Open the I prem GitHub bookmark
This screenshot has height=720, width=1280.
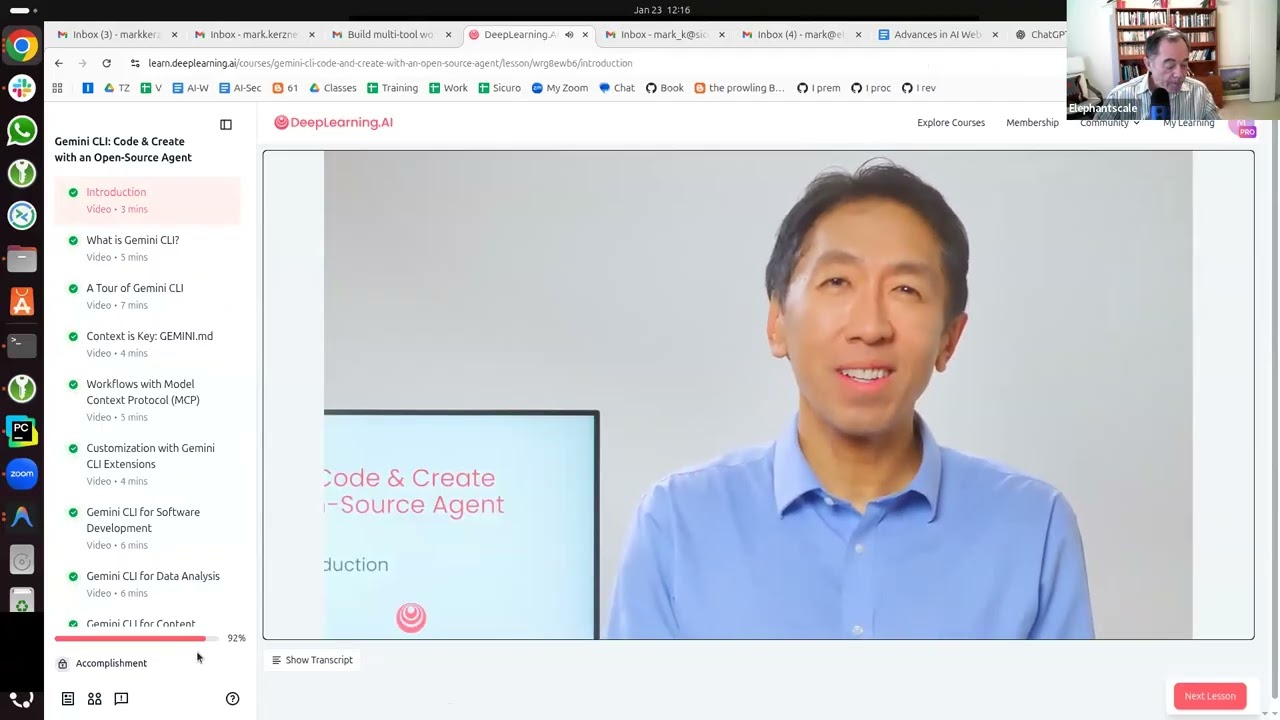click(818, 88)
